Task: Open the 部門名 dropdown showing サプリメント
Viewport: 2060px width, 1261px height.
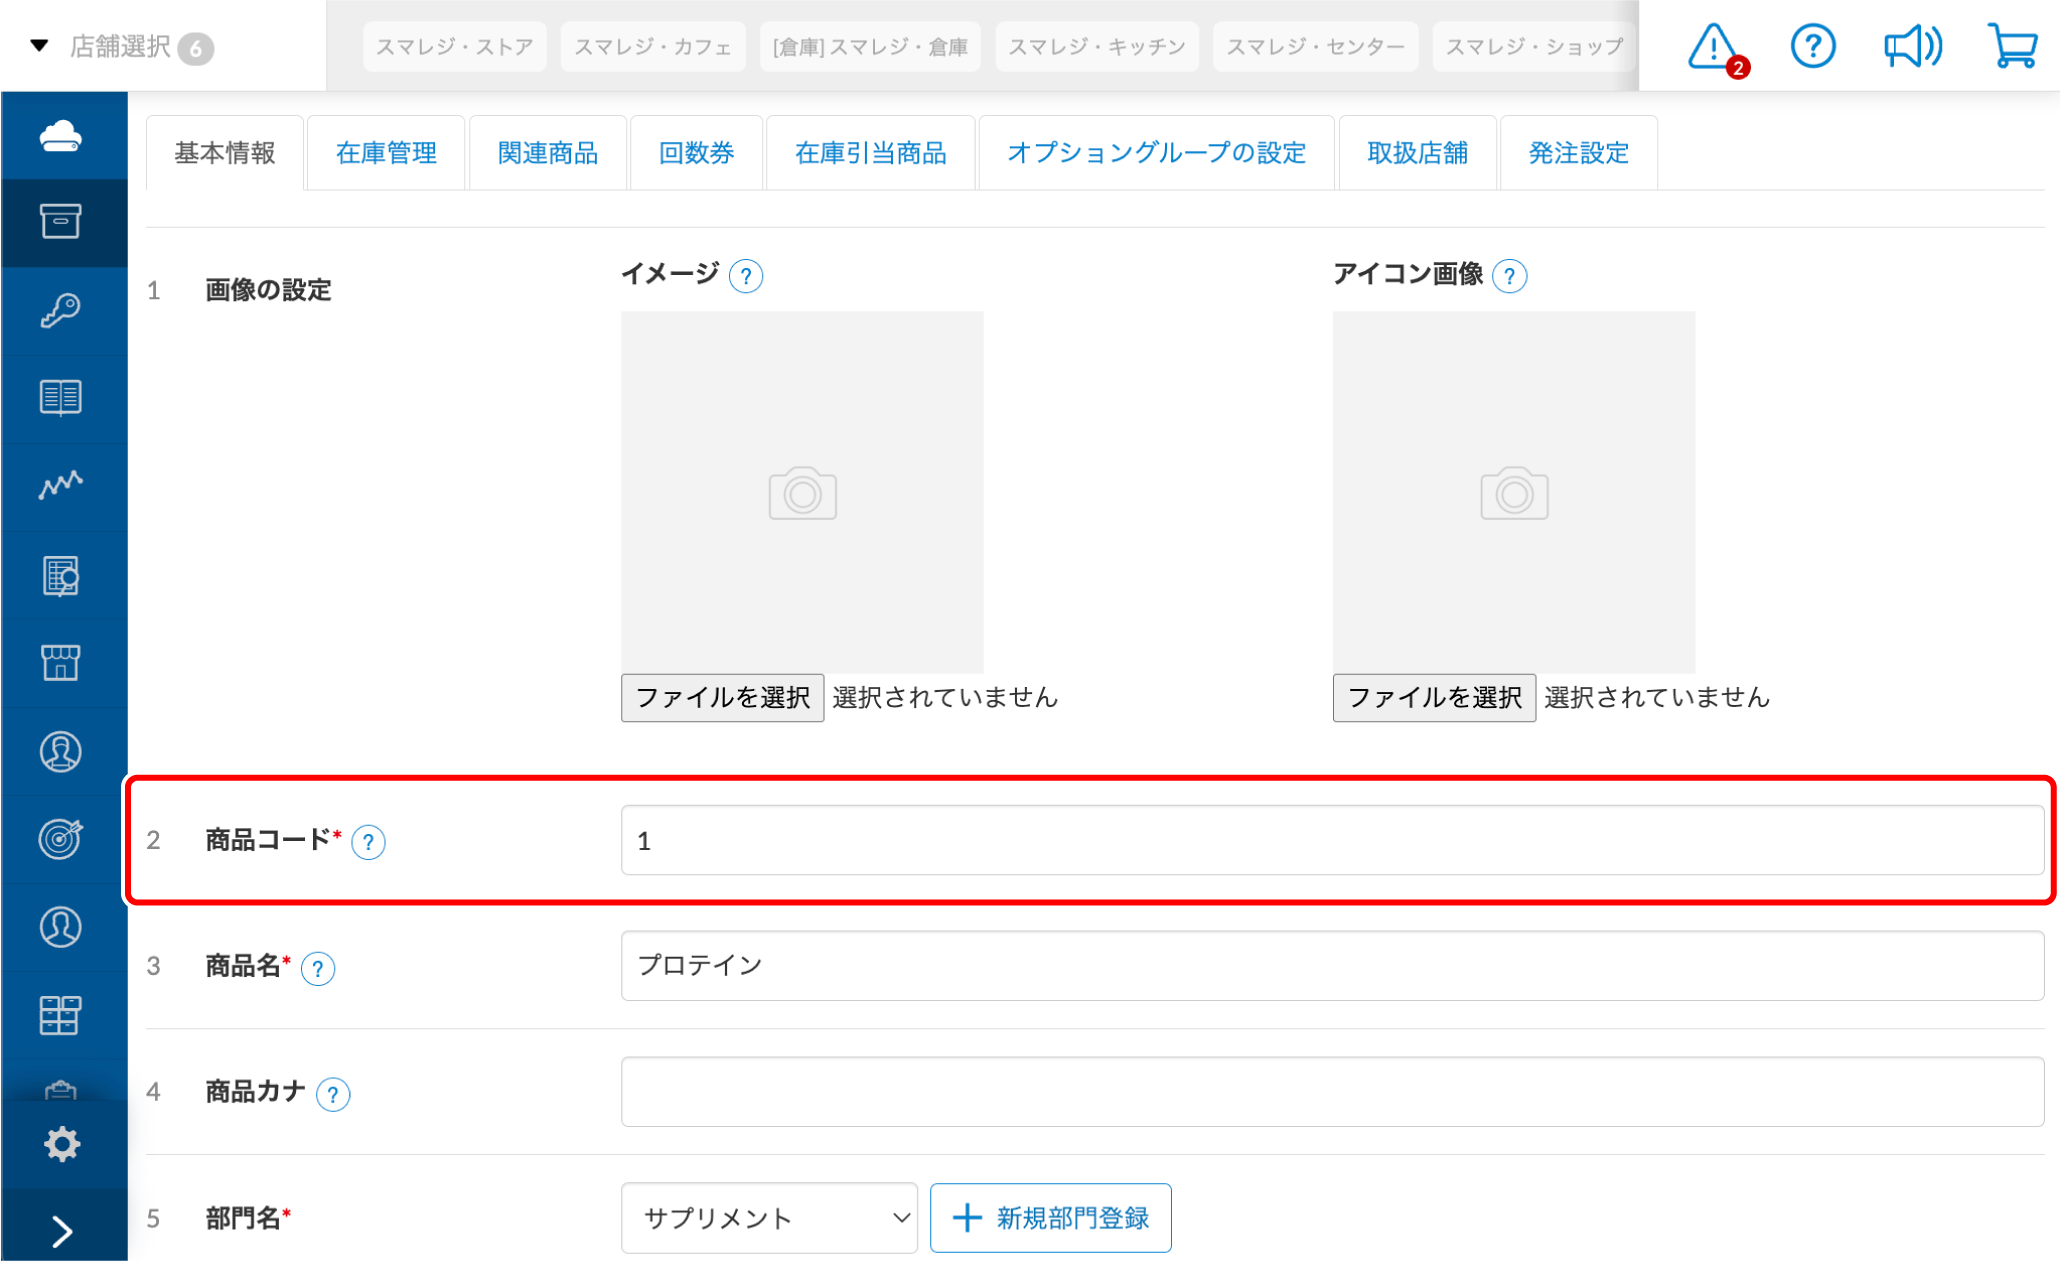Action: [x=768, y=1218]
